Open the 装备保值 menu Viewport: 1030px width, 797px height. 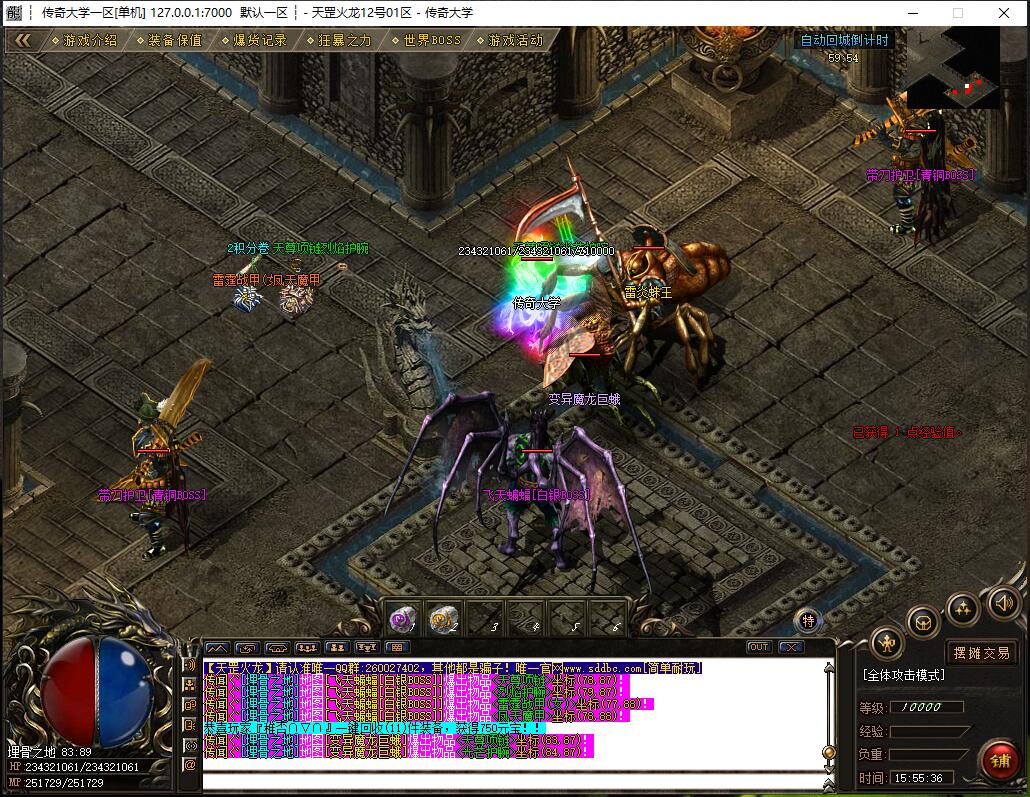pos(169,40)
